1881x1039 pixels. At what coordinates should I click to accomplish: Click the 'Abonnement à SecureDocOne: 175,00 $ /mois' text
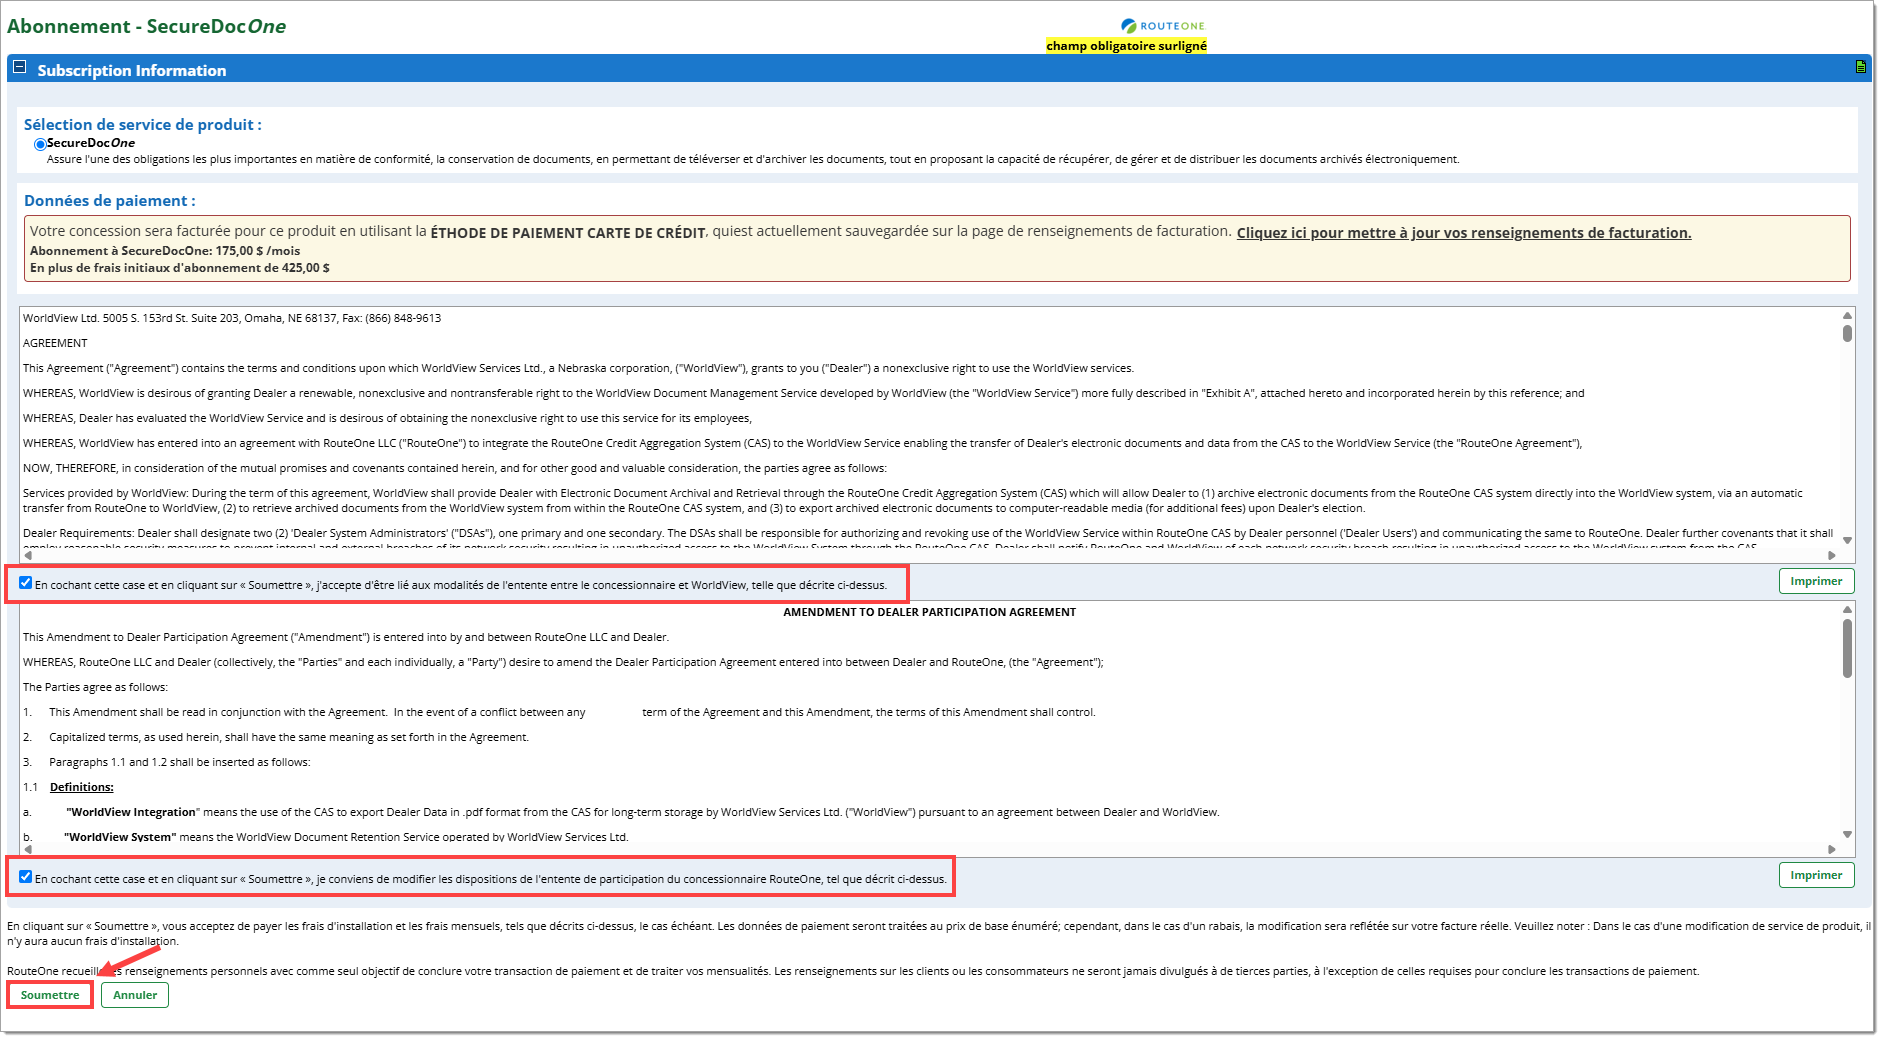[x=165, y=251]
